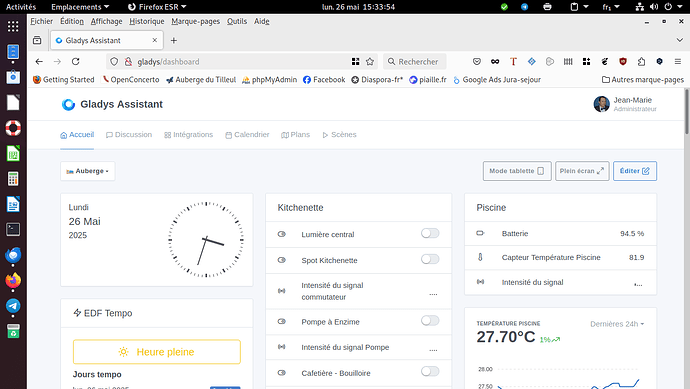Open the Auberge du Tilleul bookmark
Viewport: 690px width, 389px height.
pyautogui.click(x=201, y=80)
